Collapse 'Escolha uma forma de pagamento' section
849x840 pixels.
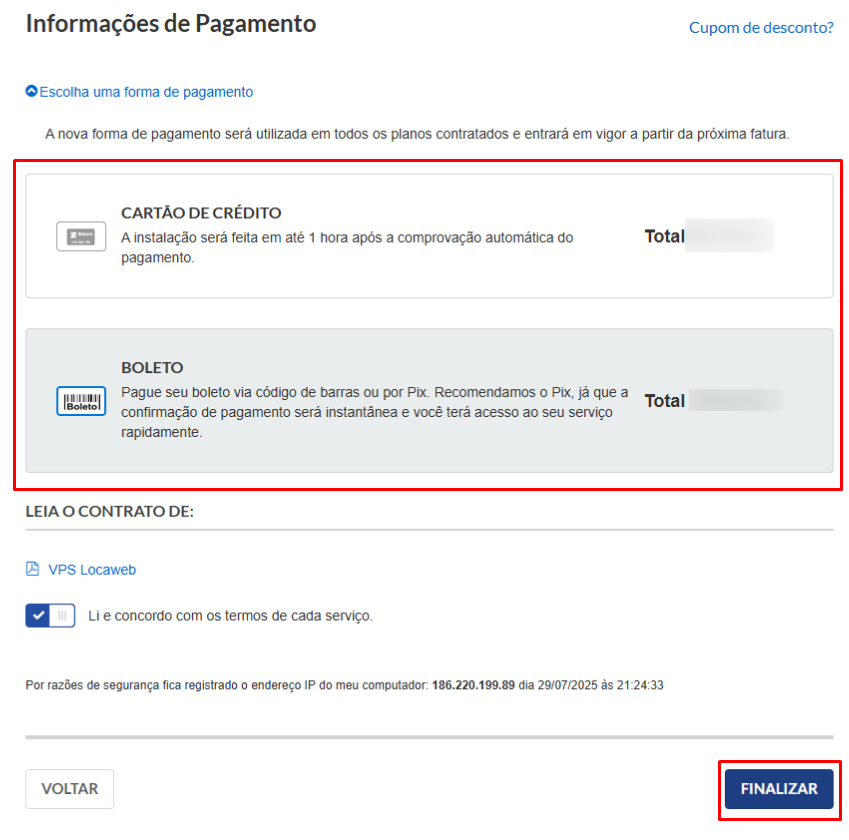(140, 92)
